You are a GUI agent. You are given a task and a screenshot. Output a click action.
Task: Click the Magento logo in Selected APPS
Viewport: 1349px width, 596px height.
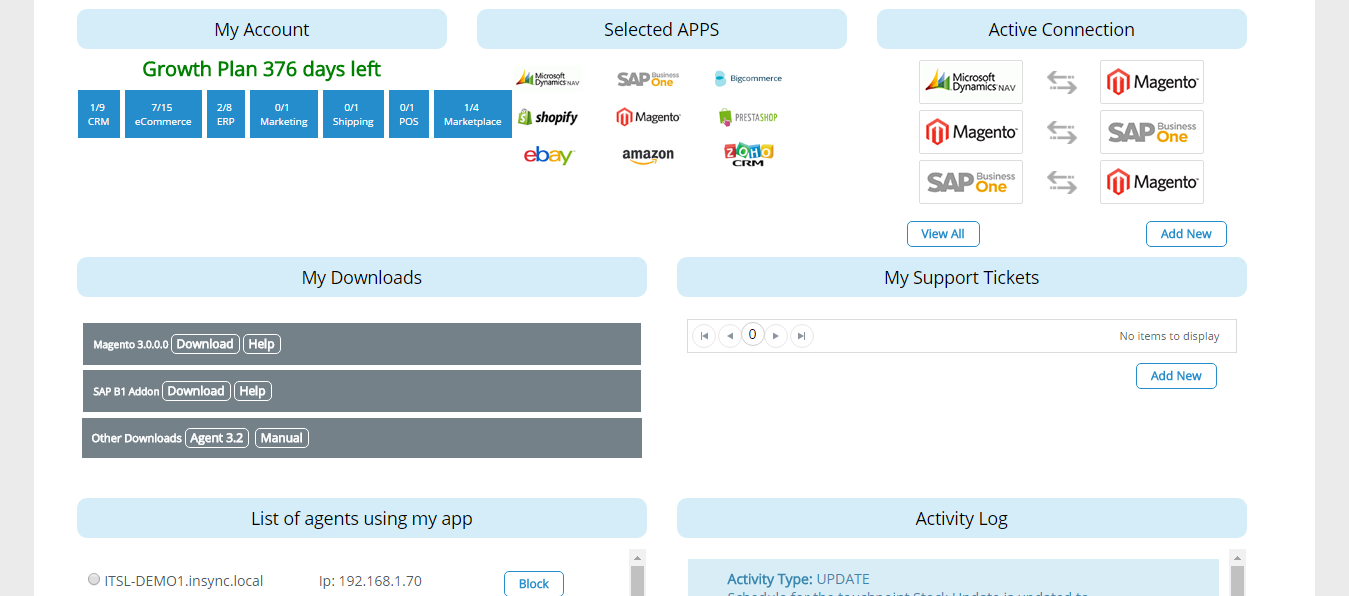pyautogui.click(x=648, y=117)
